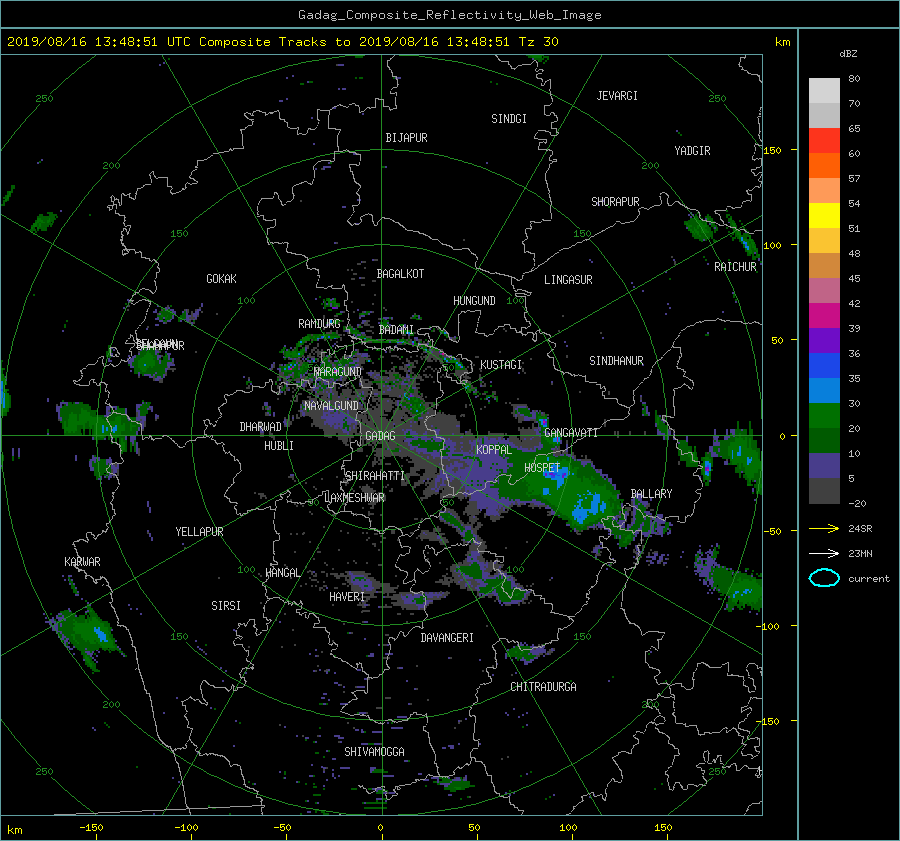Click the HUNGUND city label
Screen dimensions: 900x841
click(474, 301)
